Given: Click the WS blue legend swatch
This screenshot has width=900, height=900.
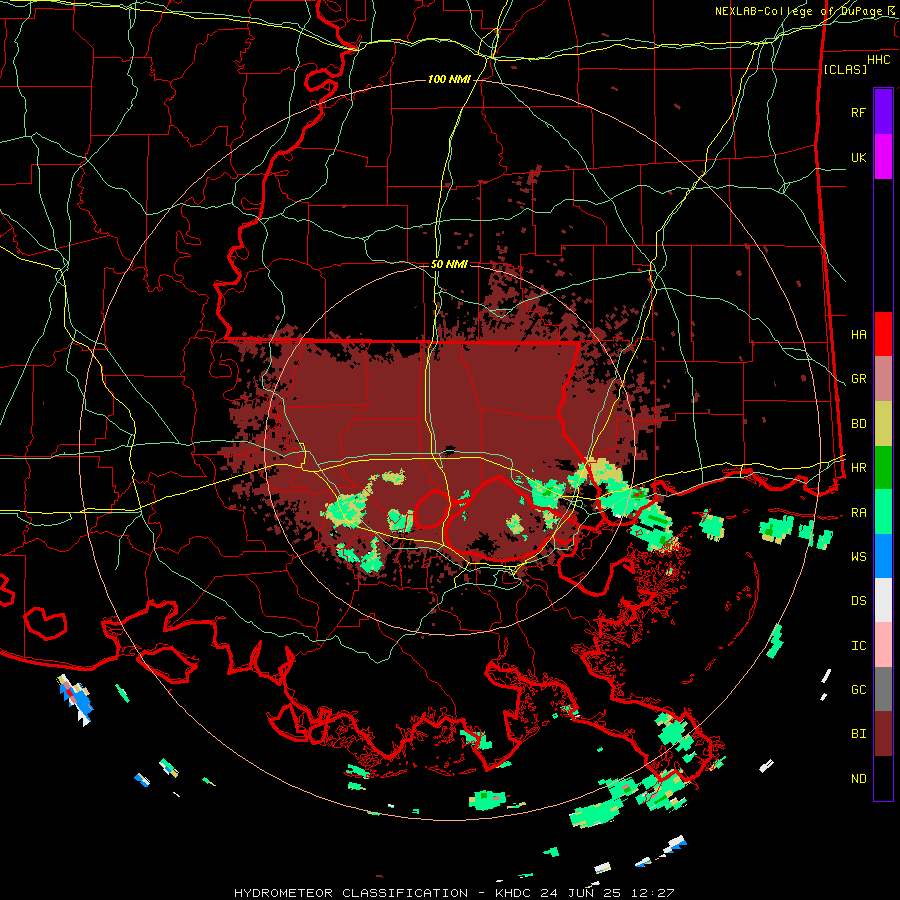Looking at the screenshot, I should pos(883,556).
